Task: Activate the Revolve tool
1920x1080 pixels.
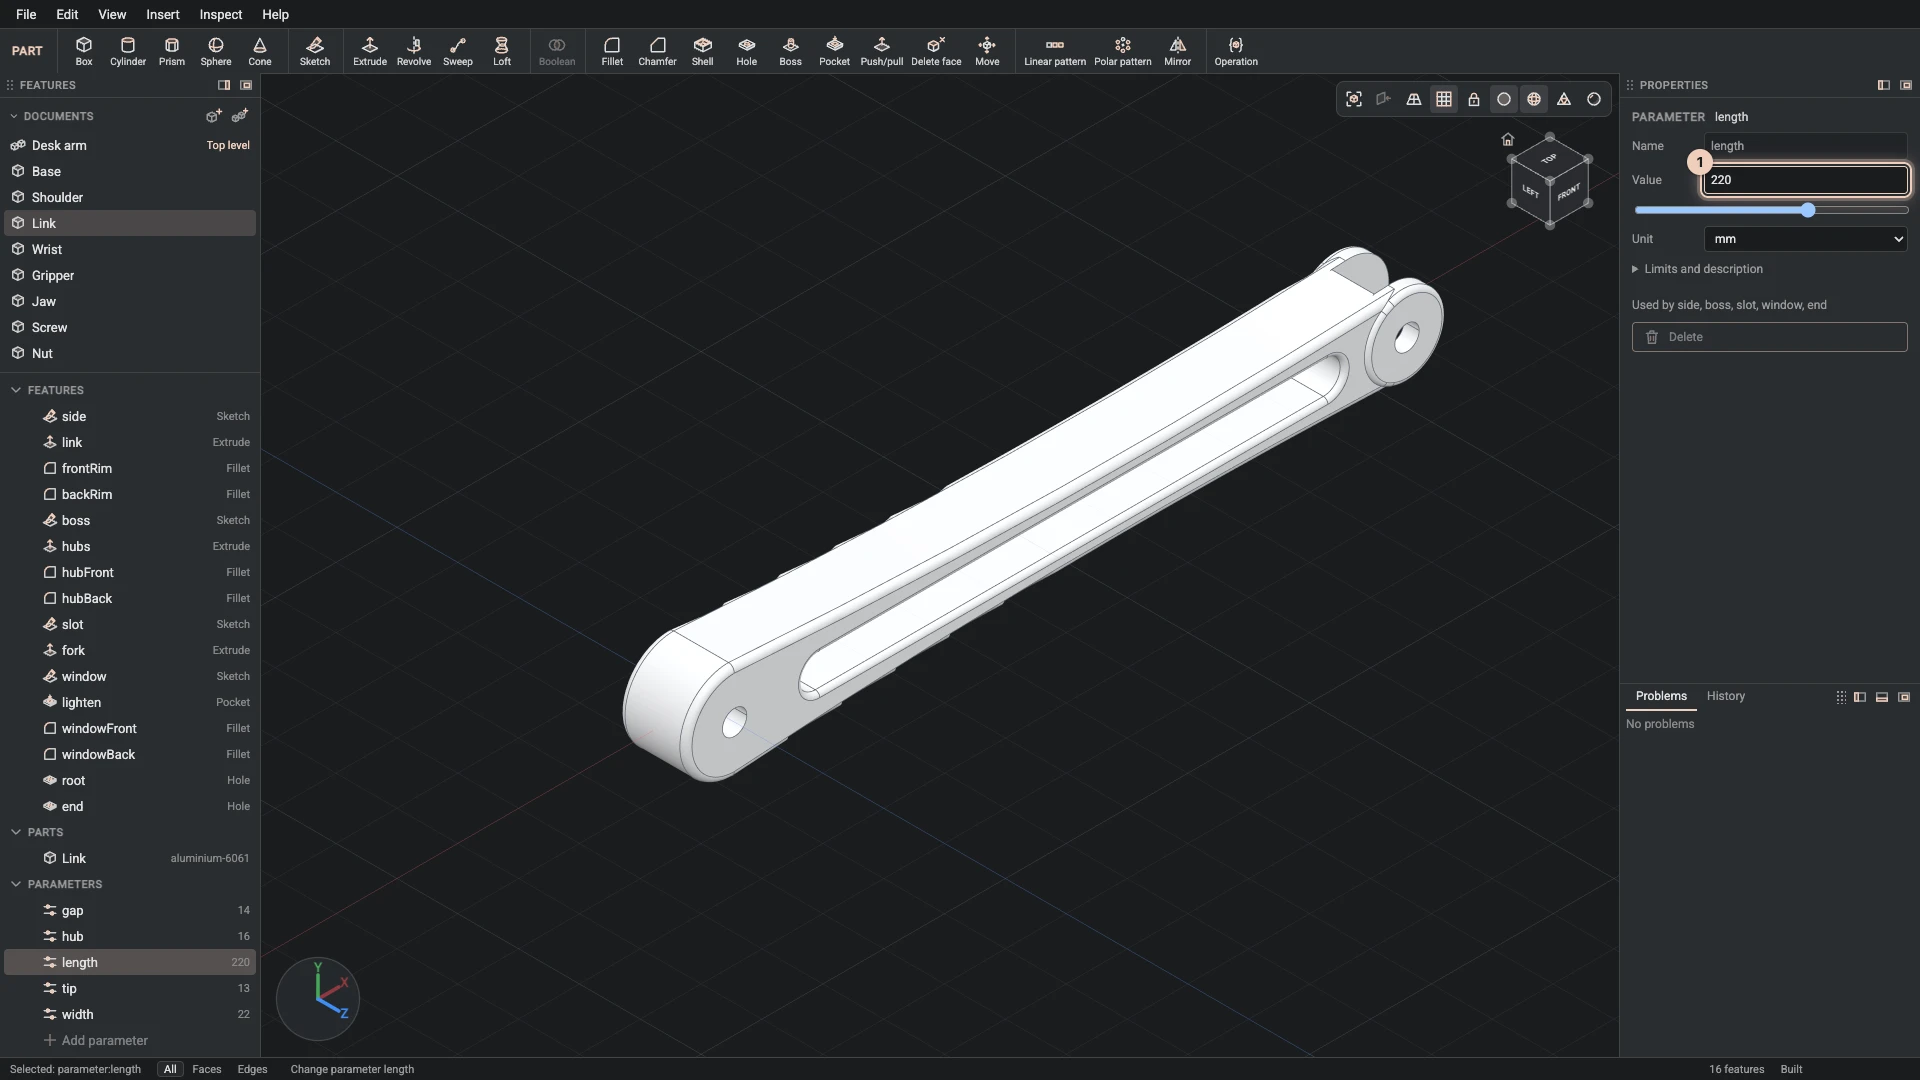Action: 414,51
